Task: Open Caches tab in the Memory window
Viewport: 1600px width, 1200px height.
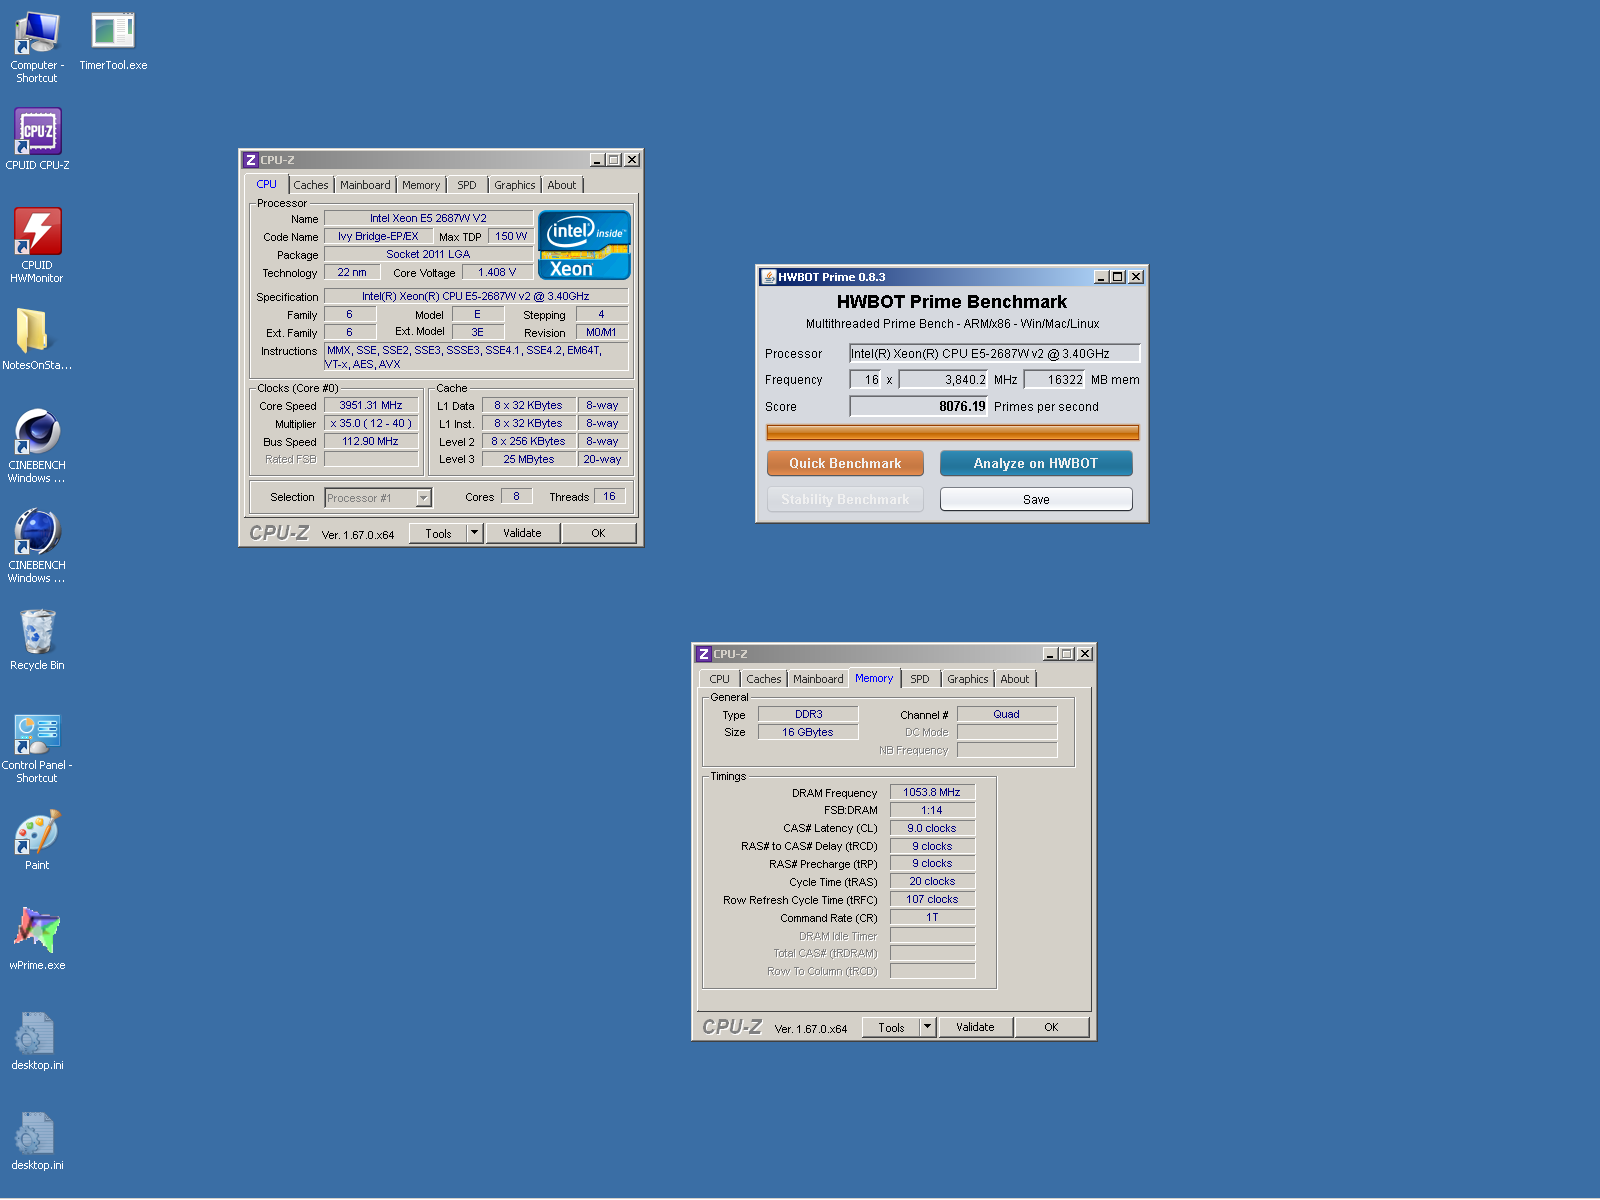Action: (764, 679)
